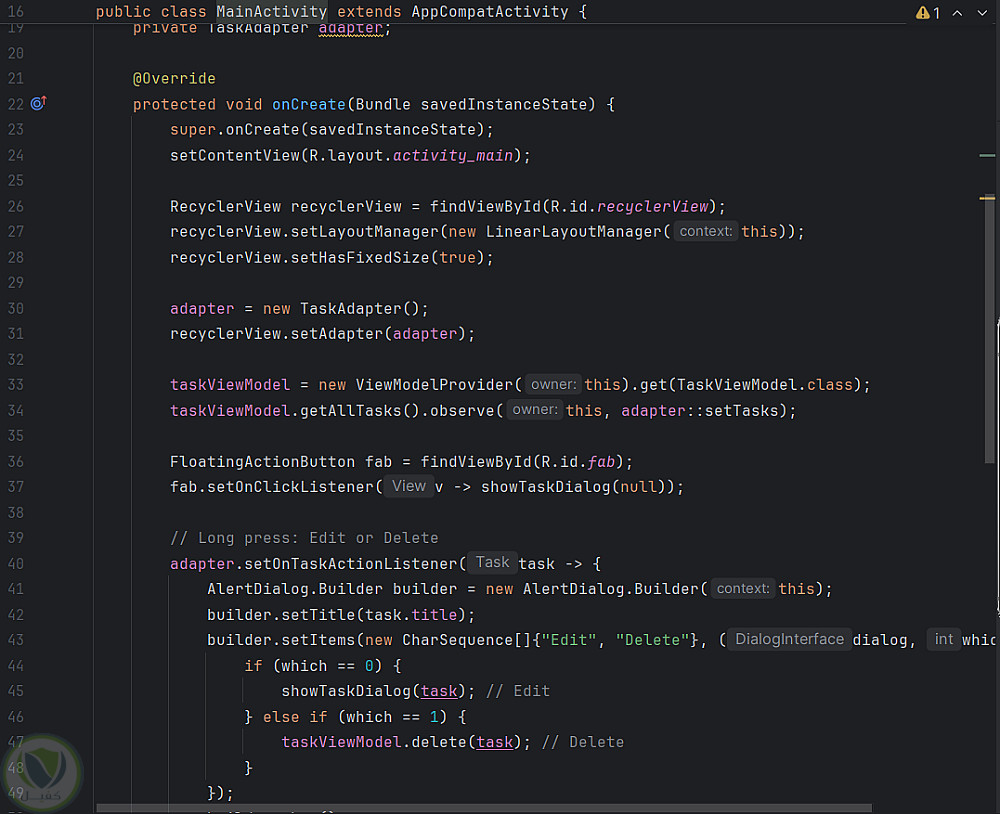
Task: Click the adapter::setTasks method reference
Action: click(x=700, y=410)
